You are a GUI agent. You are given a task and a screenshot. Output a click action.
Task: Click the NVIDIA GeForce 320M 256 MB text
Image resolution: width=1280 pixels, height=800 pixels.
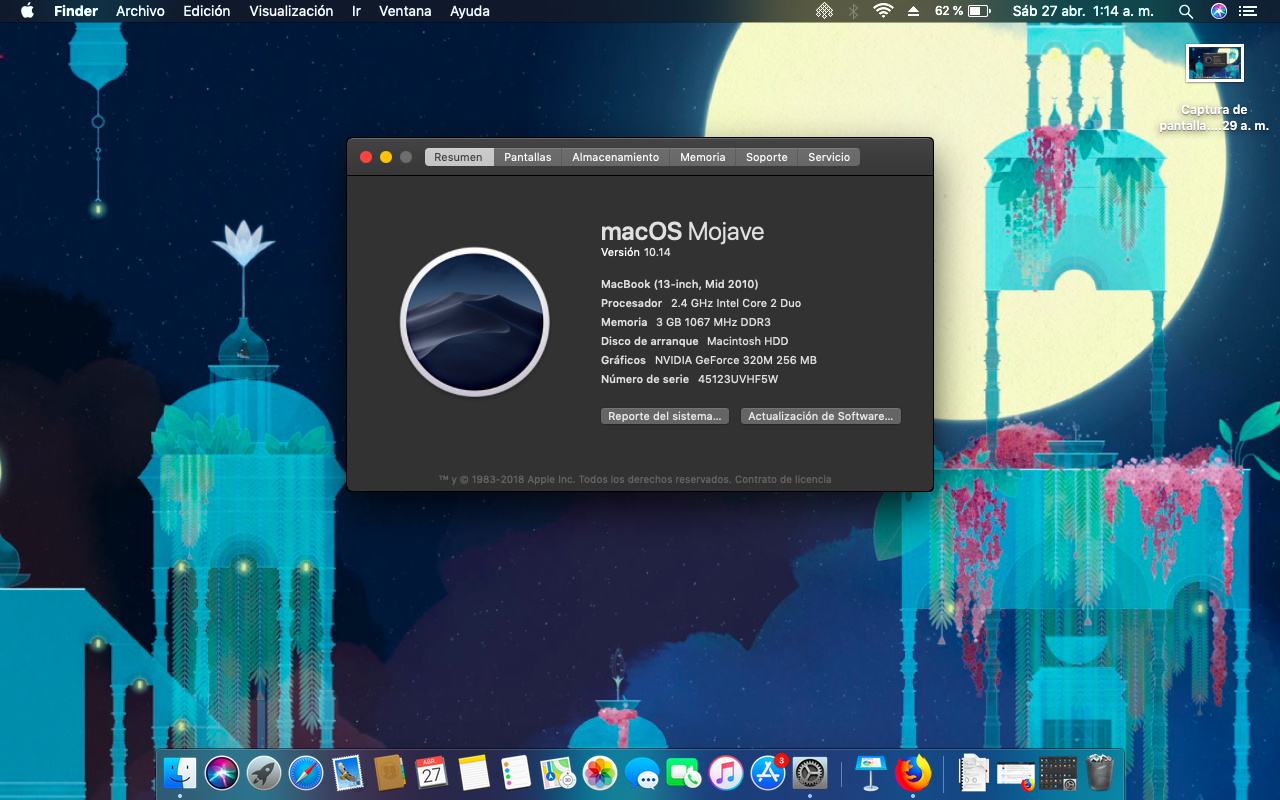(x=736, y=360)
